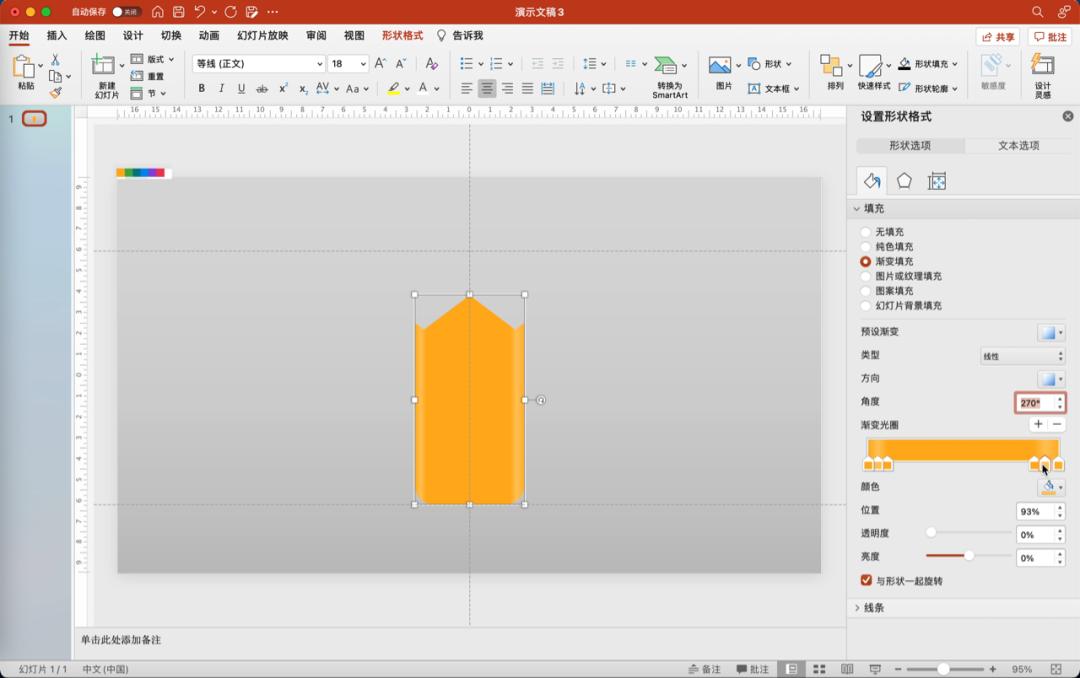
Task: Open the 插入 ribbon tab
Action: (x=57, y=36)
